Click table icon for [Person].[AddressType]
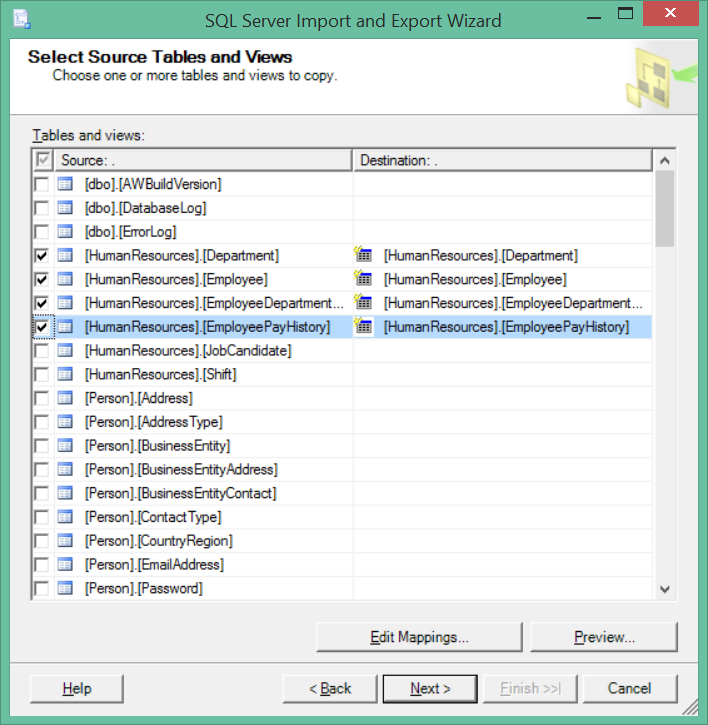708x725 pixels. (x=65, y=422)
